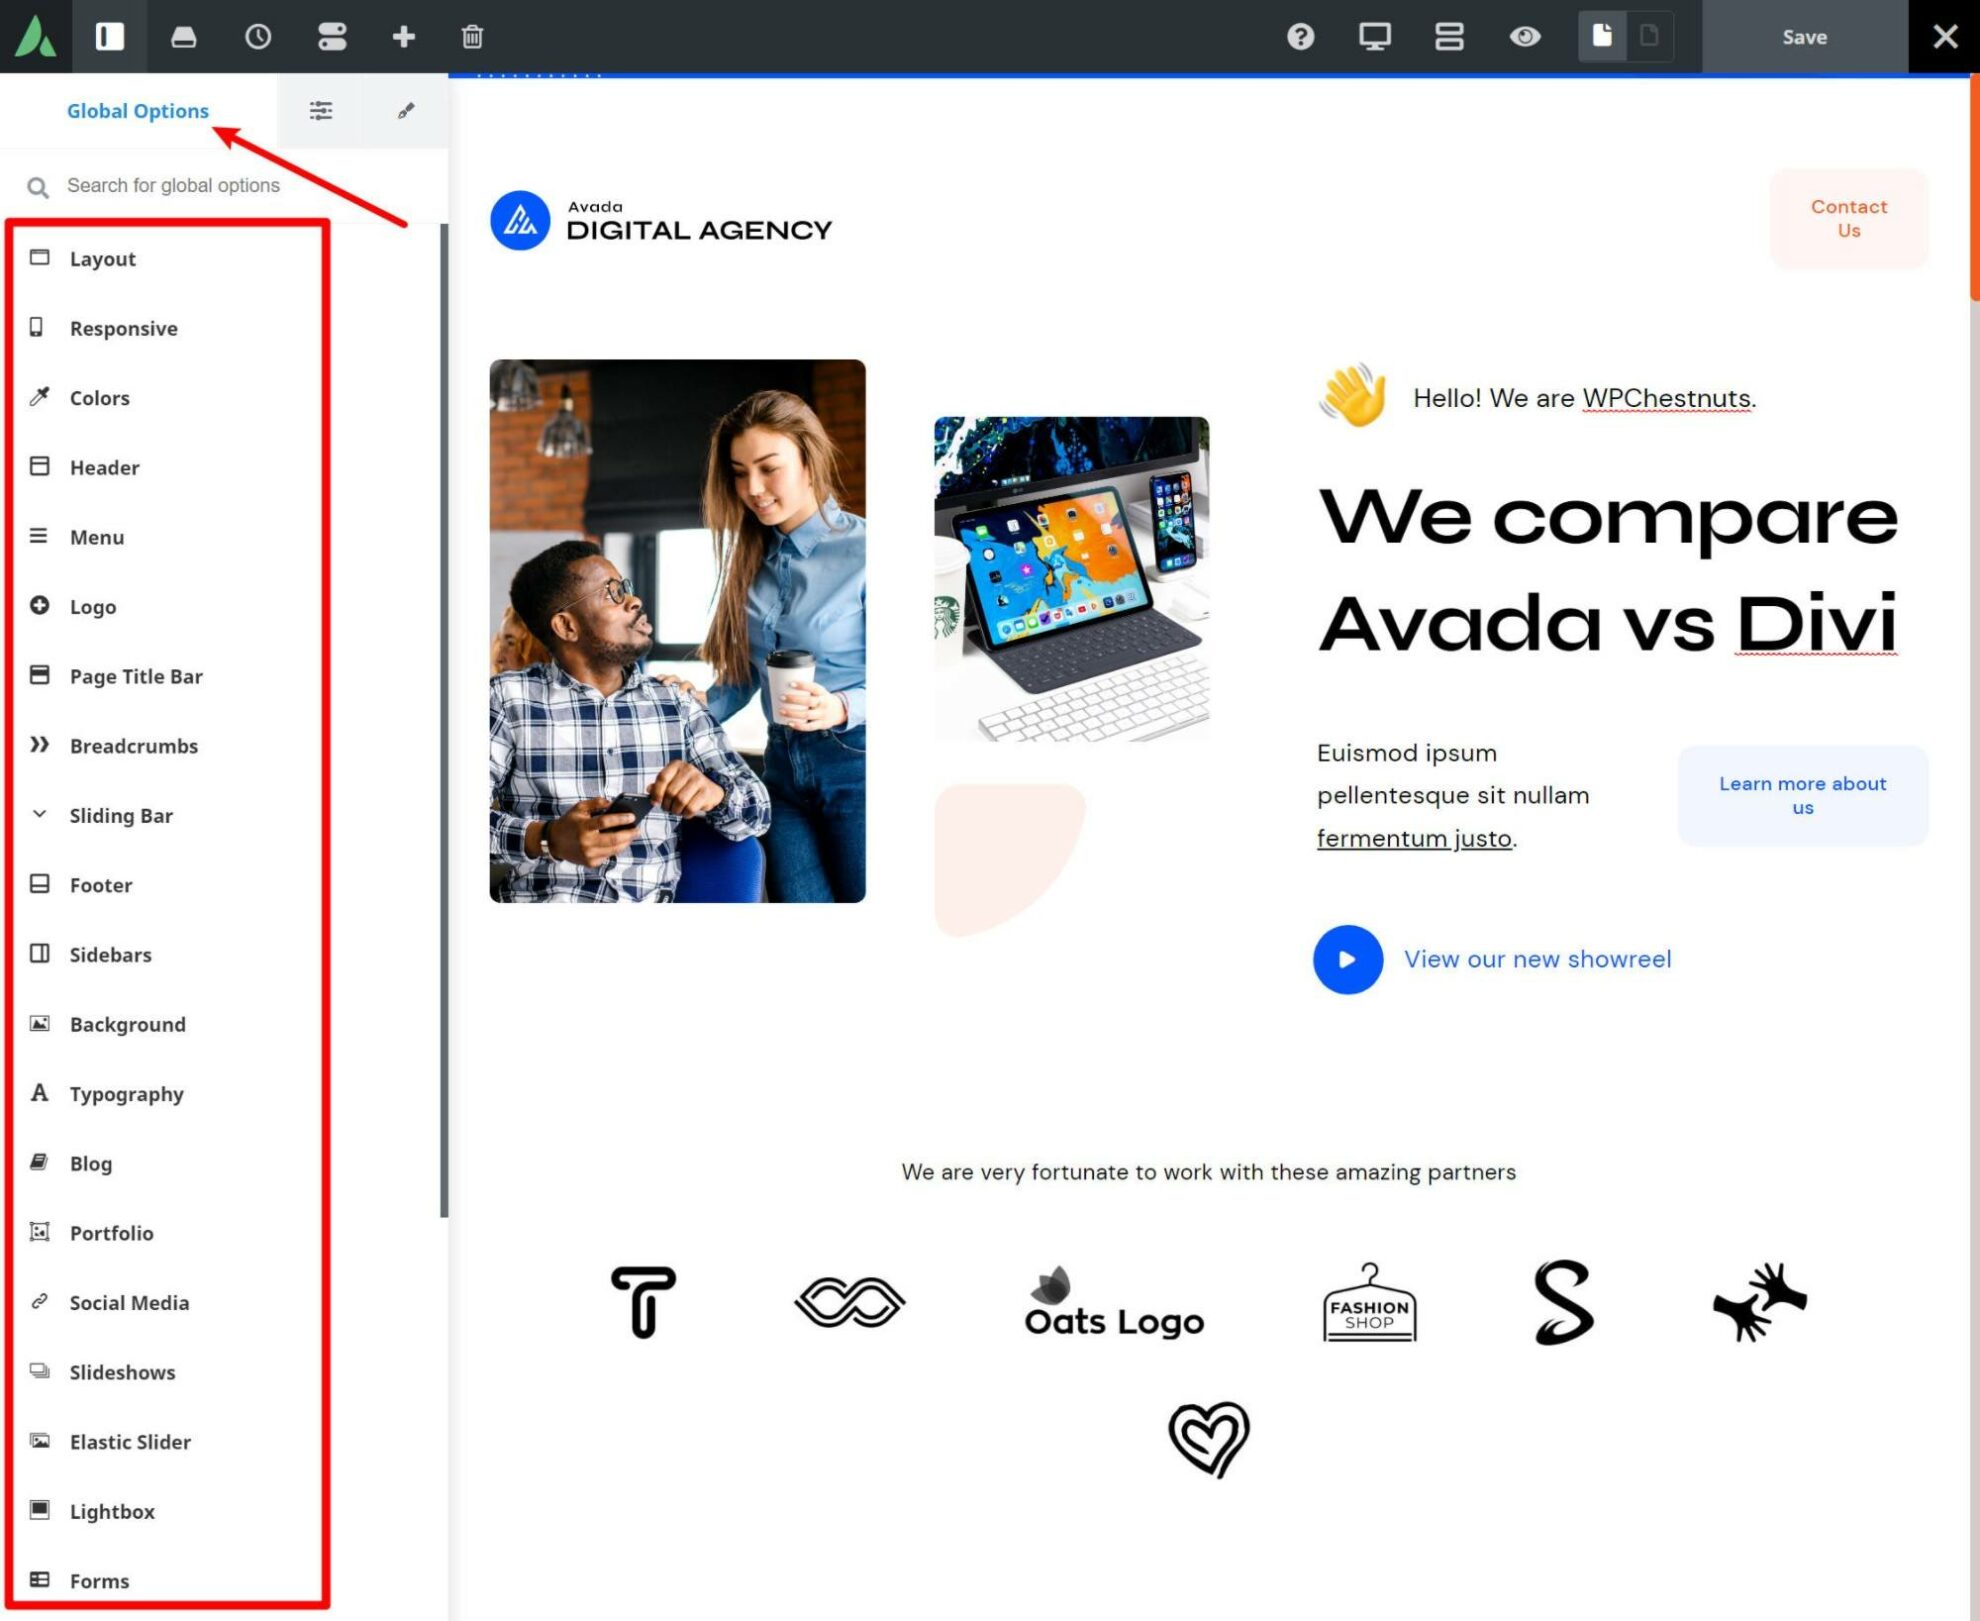Open the styling tab with the brush icon
Image resolution: width=1980 pixels, height=1621 pixels.
point(404,111)
